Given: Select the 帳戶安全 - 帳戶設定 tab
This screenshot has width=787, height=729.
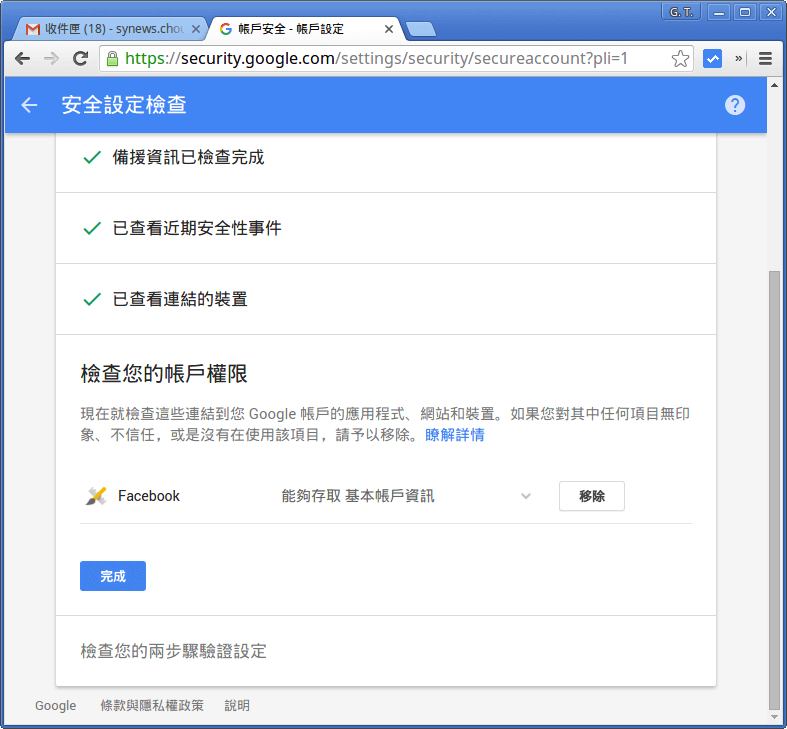Looking at the screenshot, I should pyautogui.click(x=306, y=29).
